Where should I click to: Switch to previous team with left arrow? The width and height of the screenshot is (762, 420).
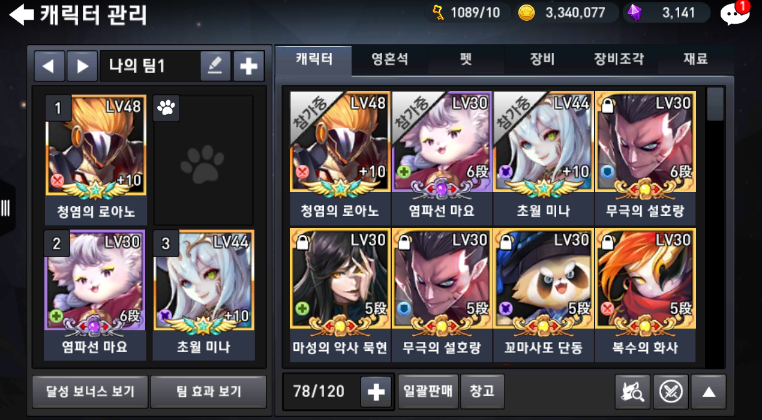pyautogui.click(x=49, y=66)
